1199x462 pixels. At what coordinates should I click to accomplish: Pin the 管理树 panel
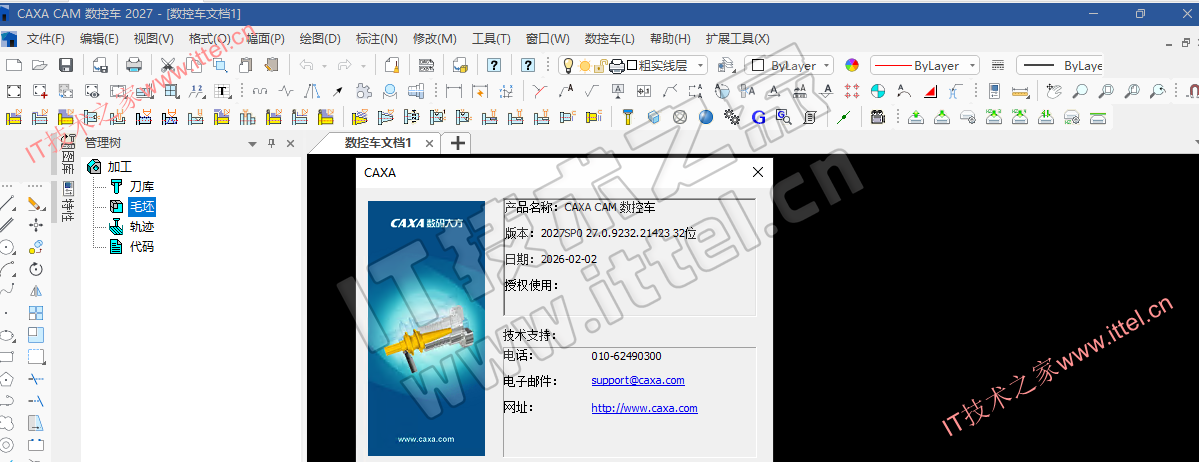coord(271,144)
